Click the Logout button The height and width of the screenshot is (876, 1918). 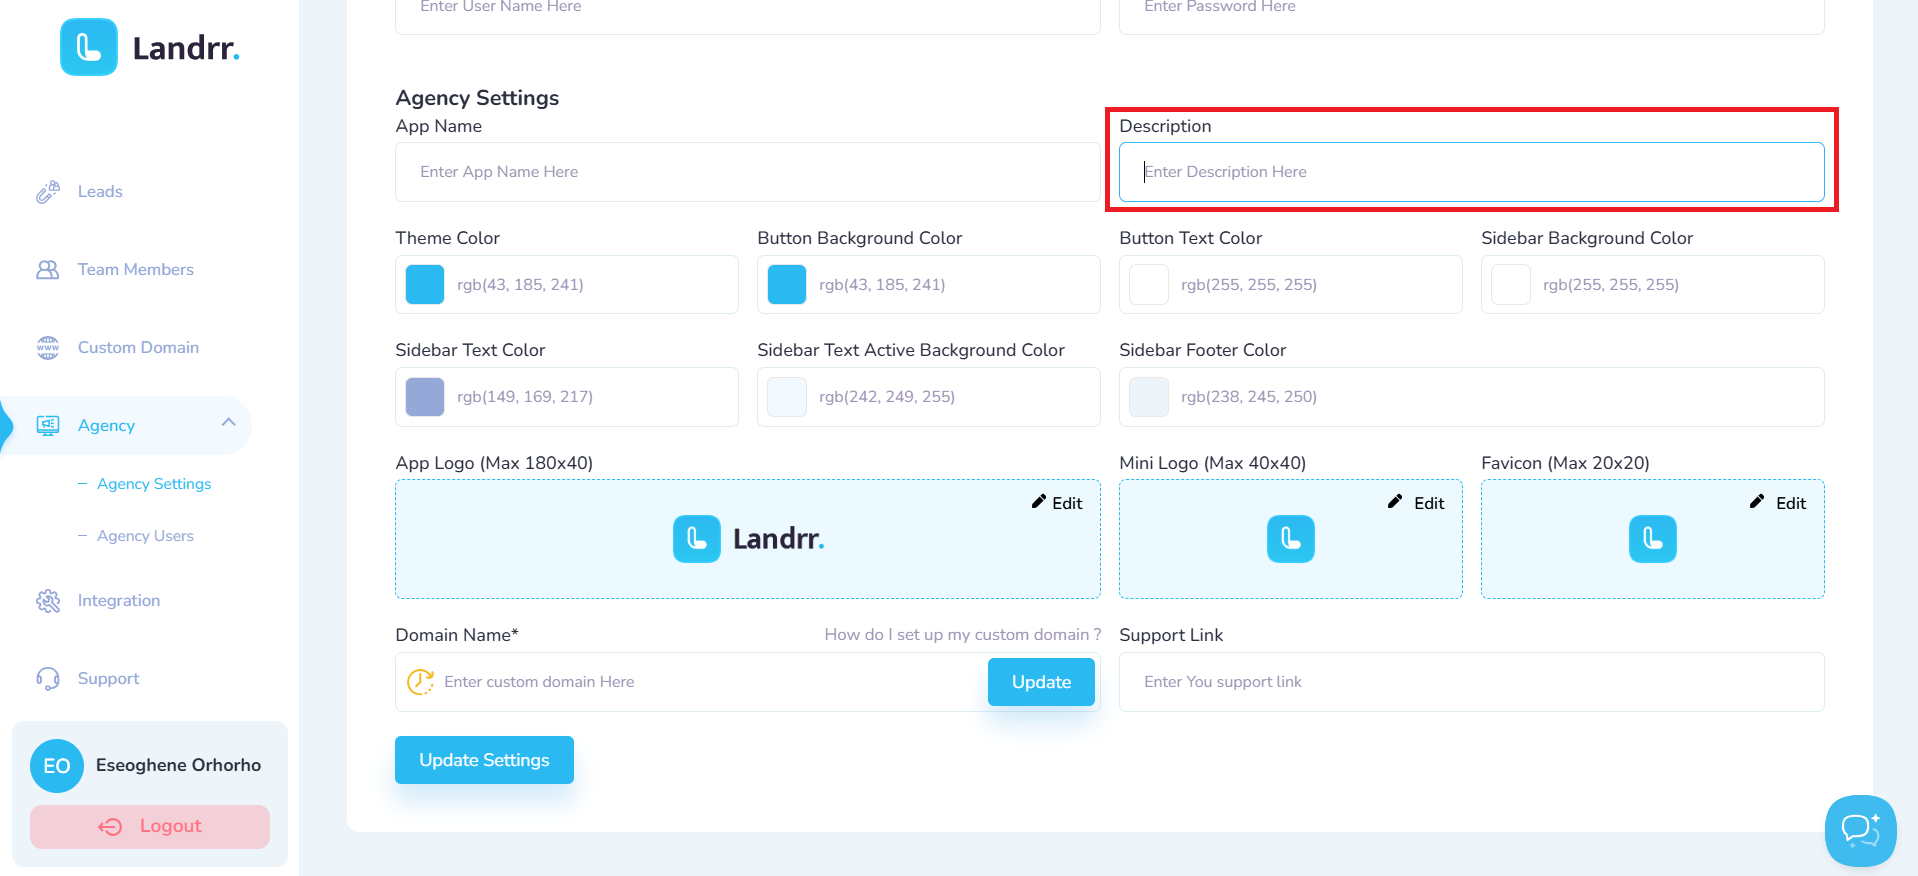pyautogui.click(x=150, y=827)
